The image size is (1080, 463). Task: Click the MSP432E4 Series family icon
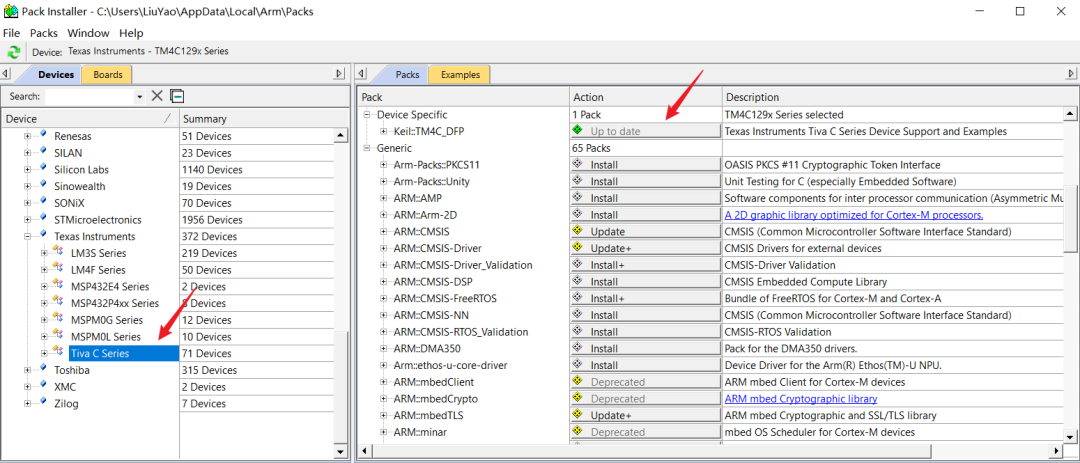pos(59,286)
